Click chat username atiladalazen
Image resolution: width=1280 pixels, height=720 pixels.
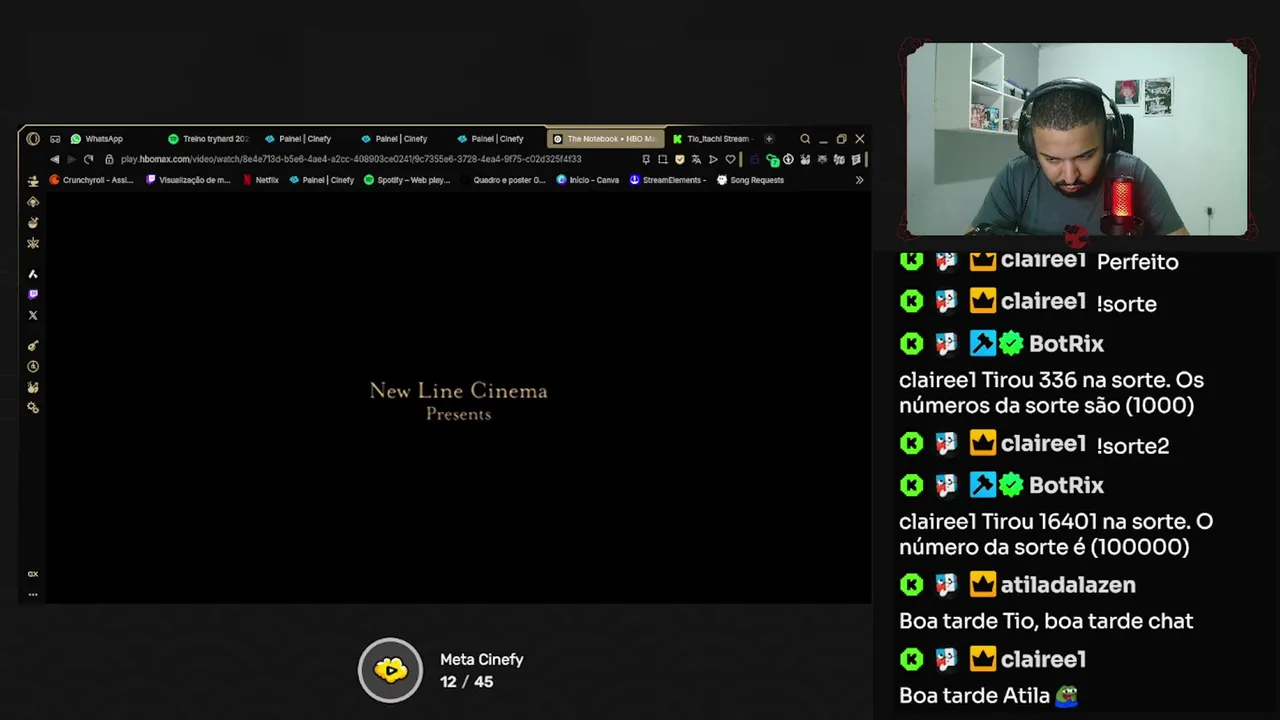point(1068,585)
